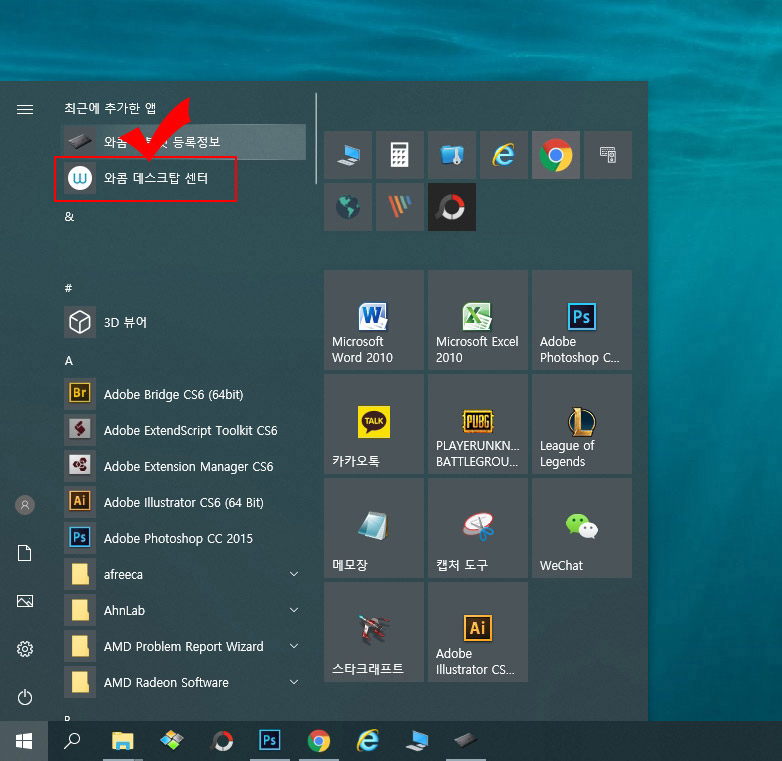
Task: Open the red ring app tile
Action: tap(452, 207)
